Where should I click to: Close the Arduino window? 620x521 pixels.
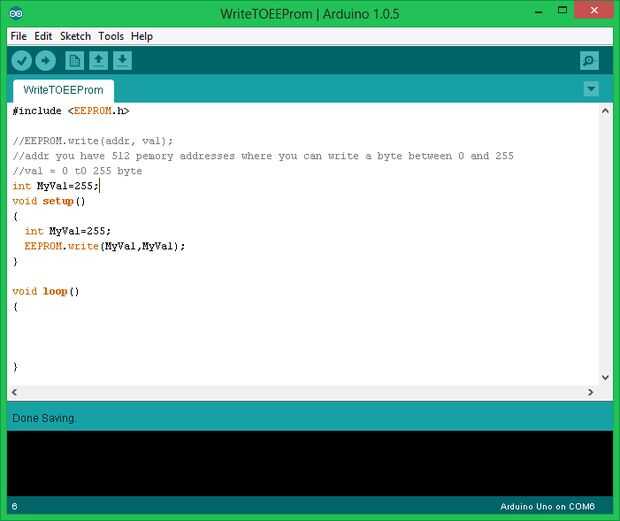click(x=594, y=10)
